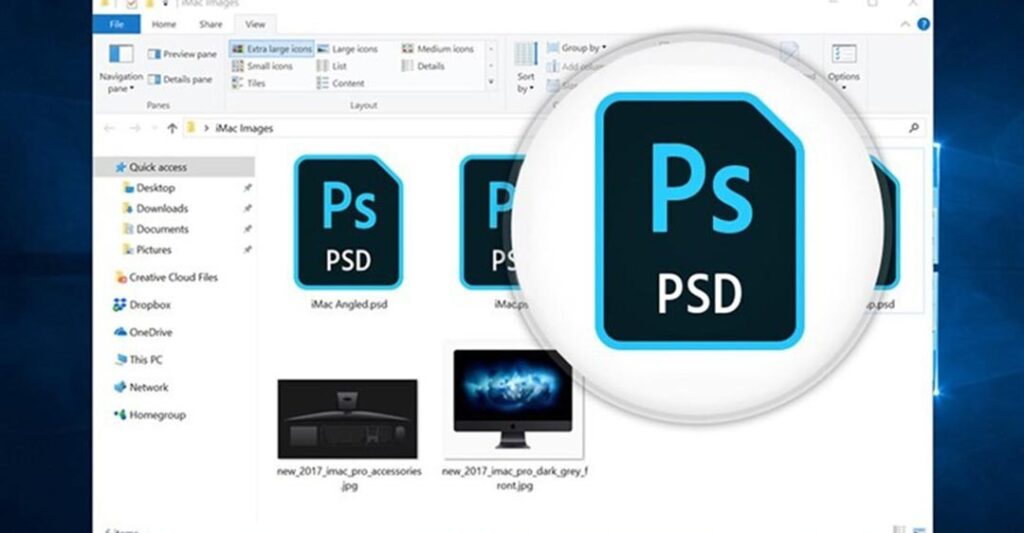Select Large icons layout
The width and height of the screenshot is (1024, 533).
click(347, 49)
